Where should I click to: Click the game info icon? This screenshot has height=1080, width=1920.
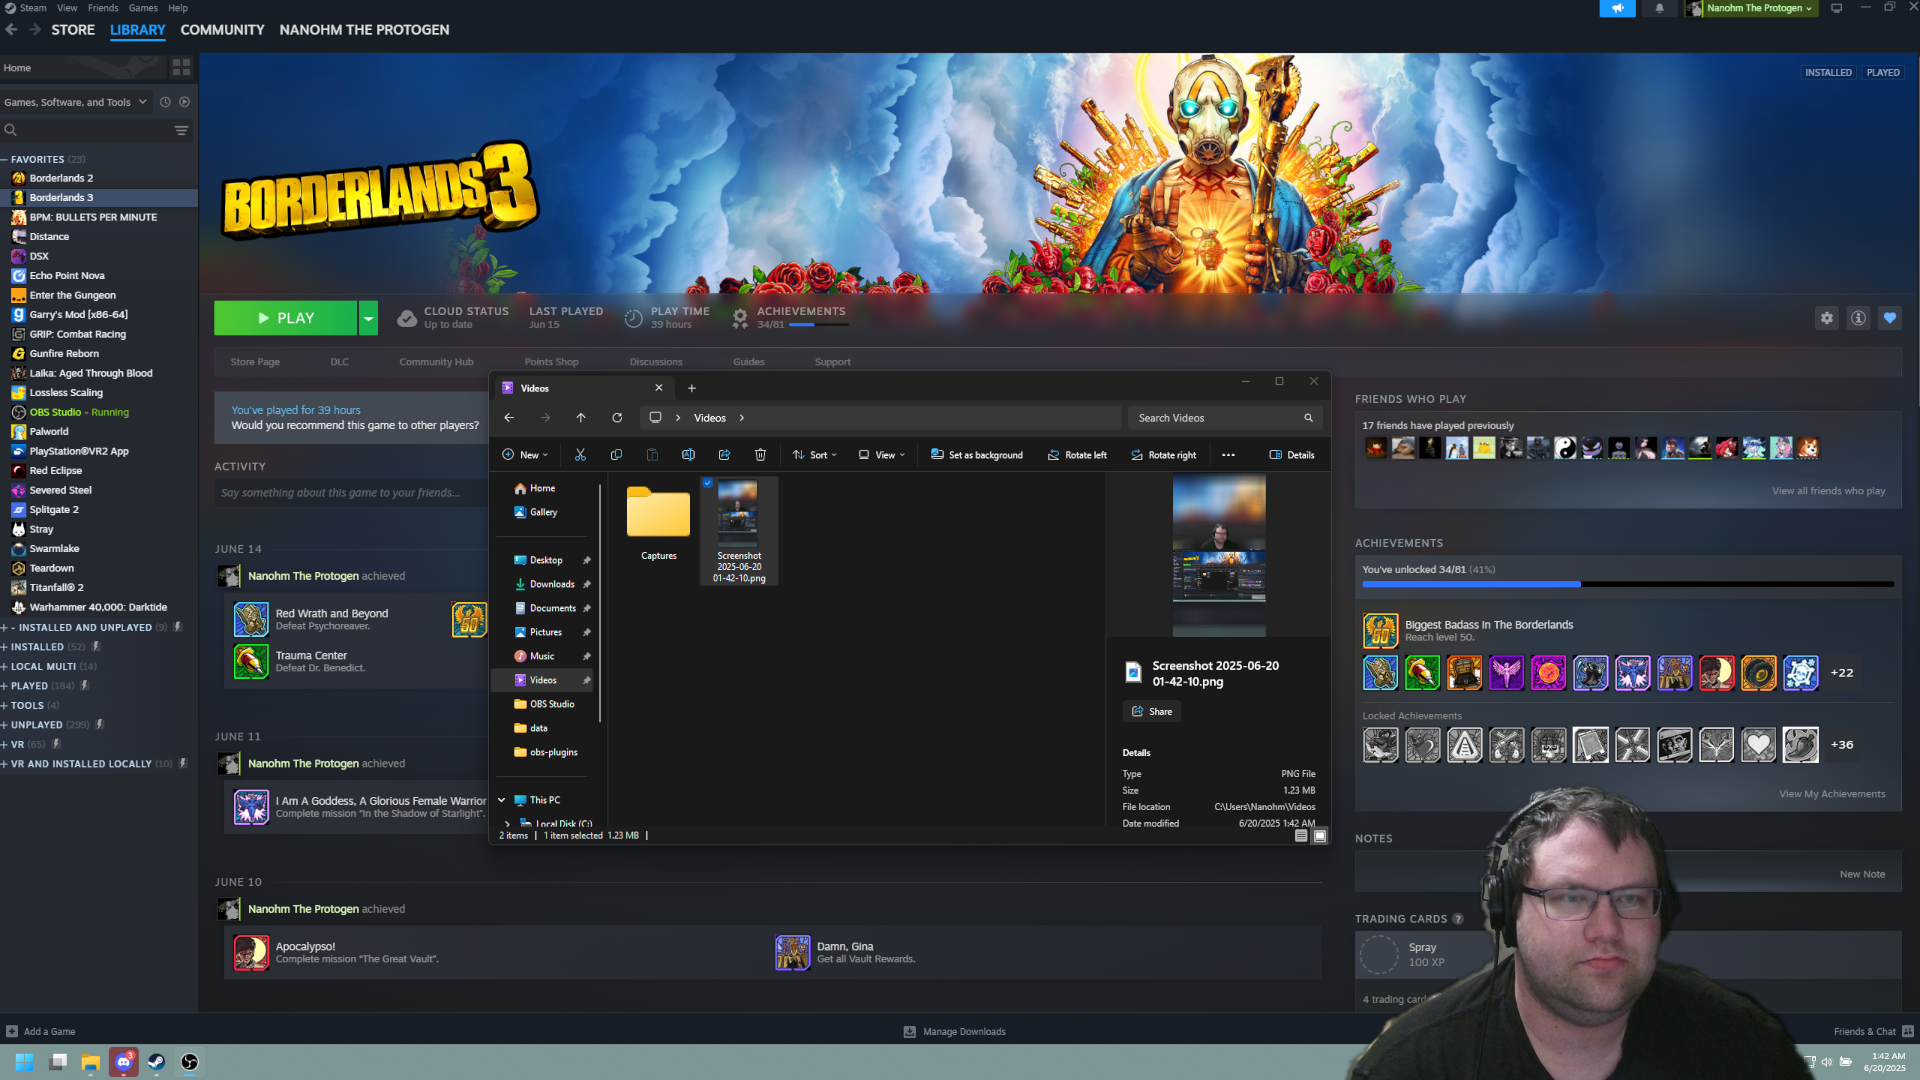coord(1858,318)
